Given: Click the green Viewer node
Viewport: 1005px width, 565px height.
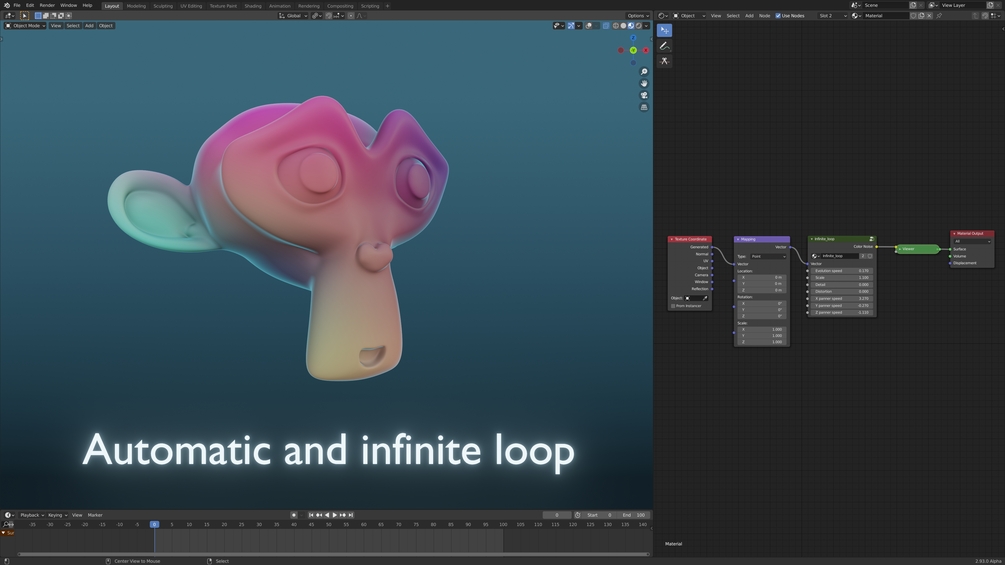Looking at the screenshot, I should (918, 249).
